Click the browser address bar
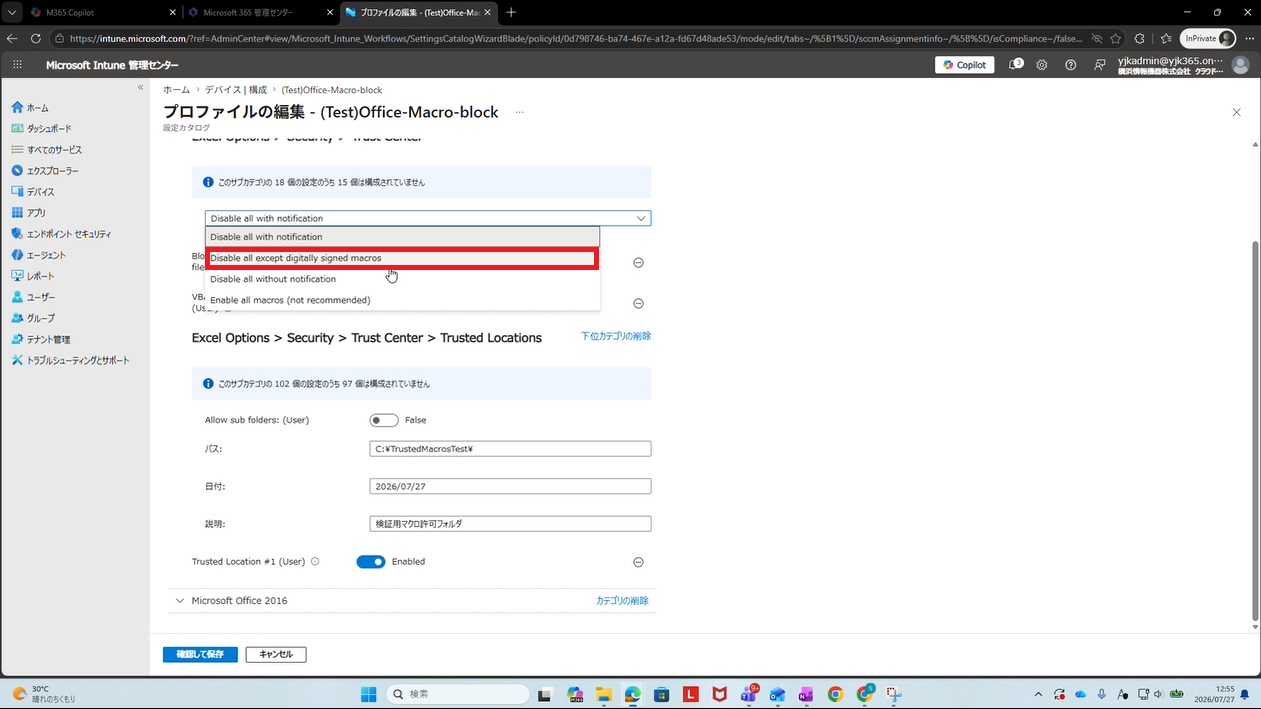This screenshot has width=1261, height=709. [575, 39]
